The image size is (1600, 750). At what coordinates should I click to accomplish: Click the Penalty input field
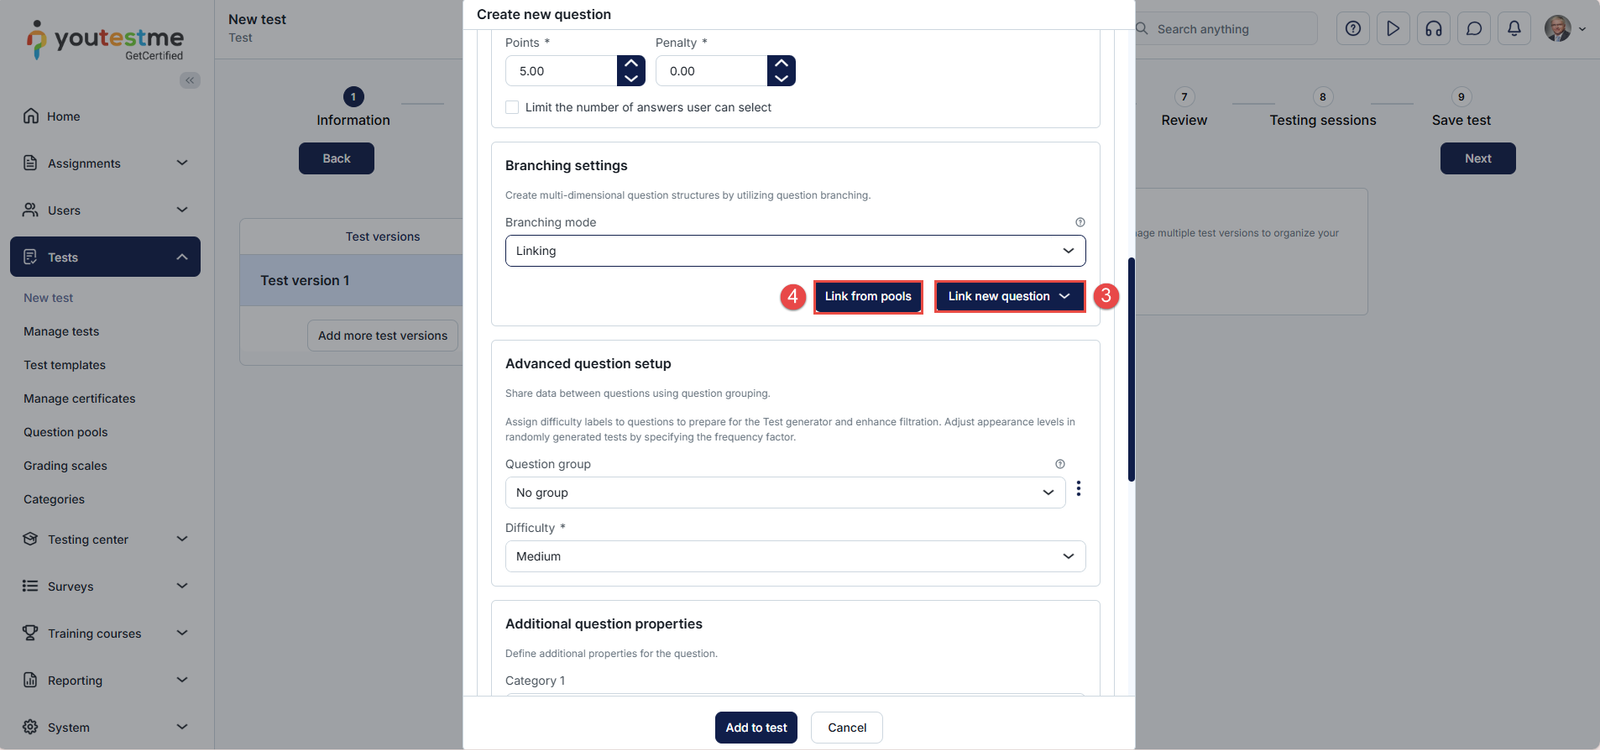tap(712, 71)
